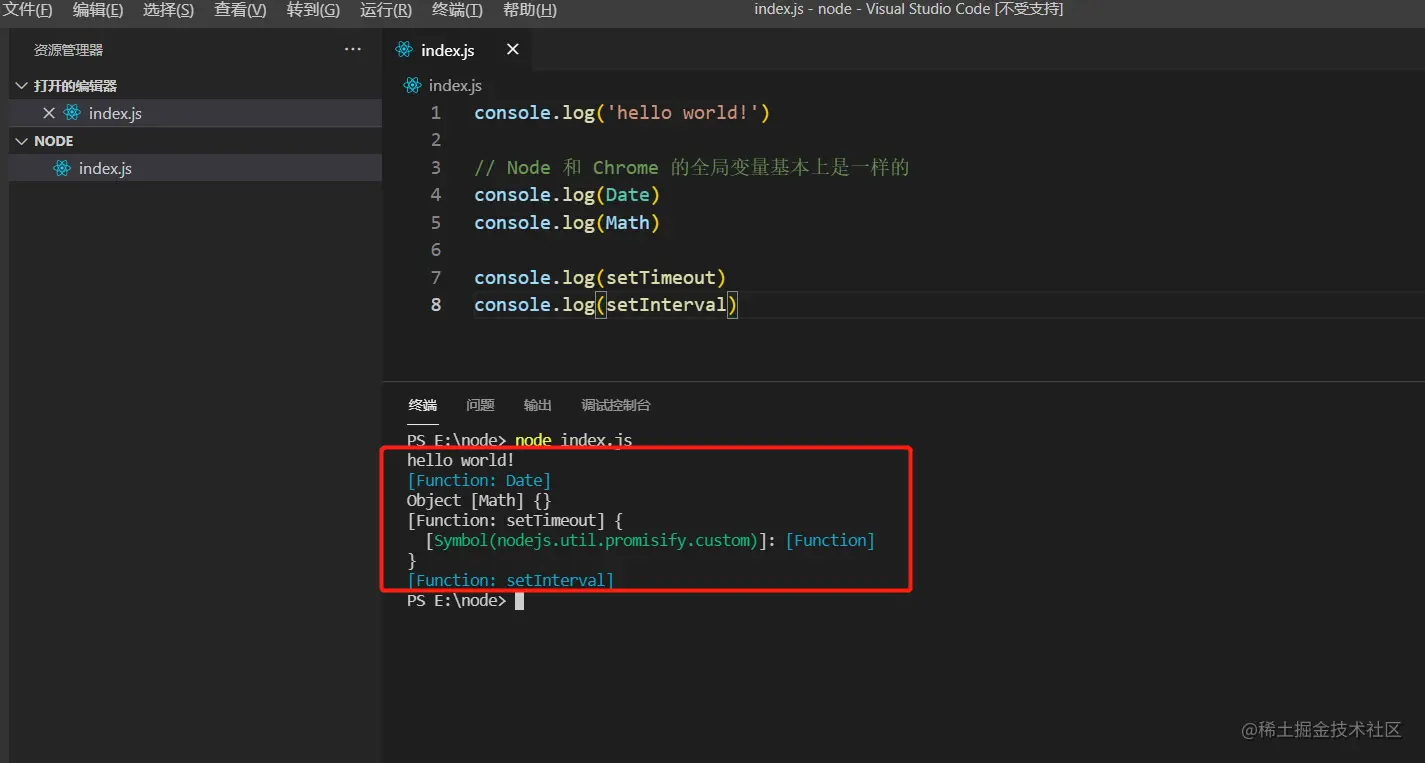Focus the last terminal prompt with the cursor
Screen dimensions: 1425x763
pos(465,600)
